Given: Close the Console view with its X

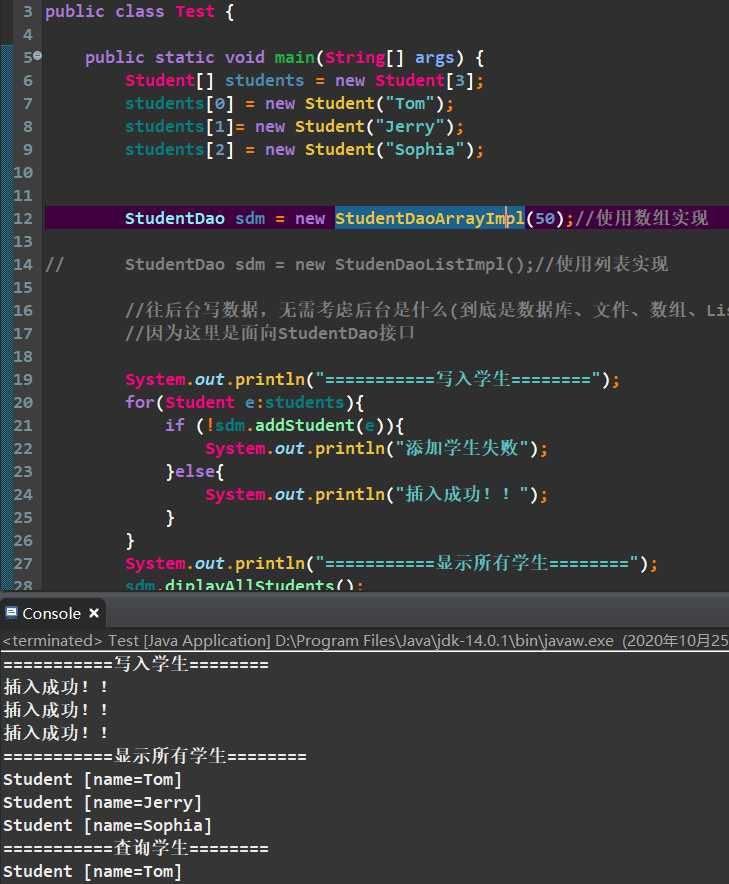Looking at the screenshot, I should point(94,613).
